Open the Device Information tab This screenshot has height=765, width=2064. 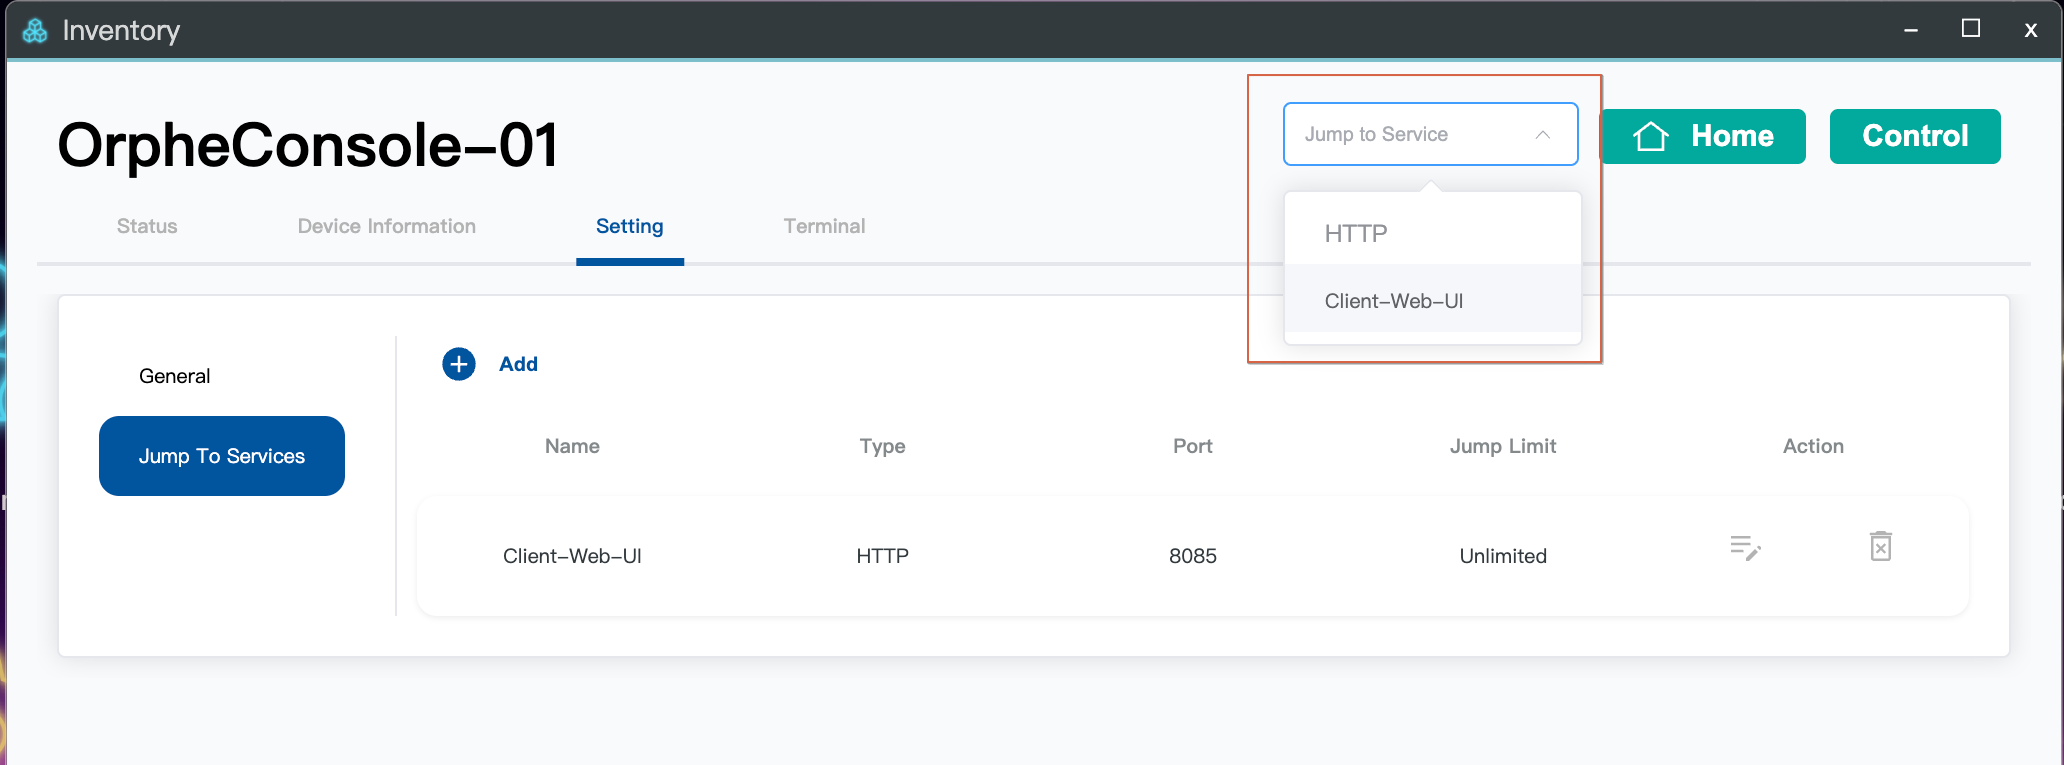tap(386, 226)
